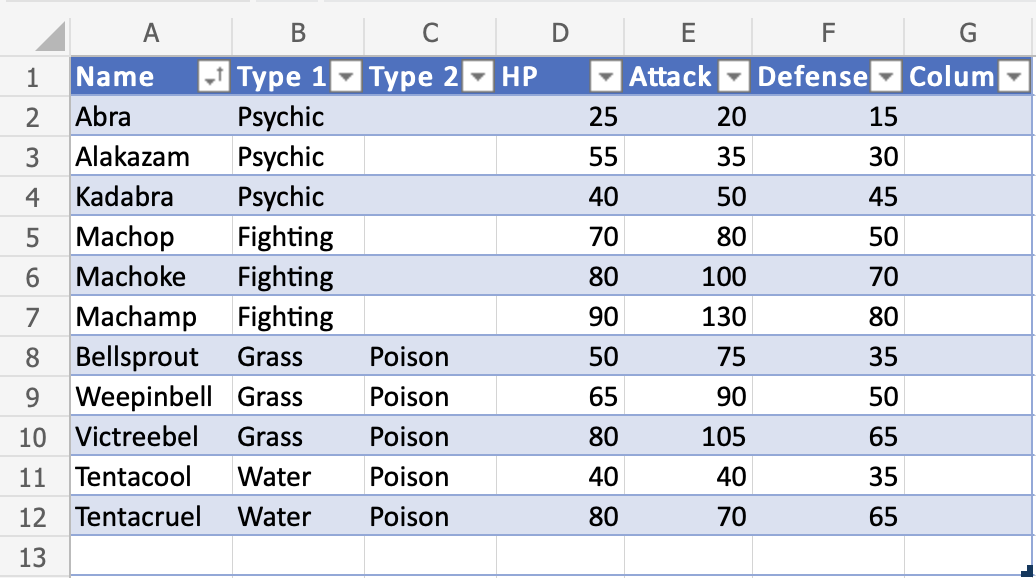The height and width of the screenshot is (578, 1036).
Task: Select column G header
Action: point(968,33)
